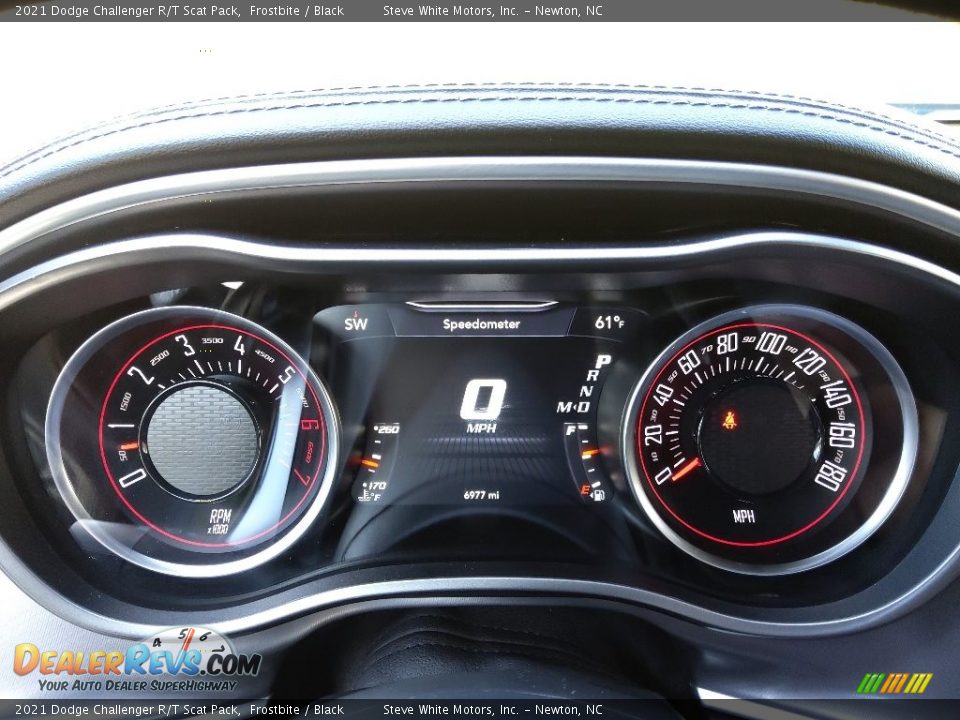
Task: Click the red 7 on the tachometer
Action: coord(302,476)
